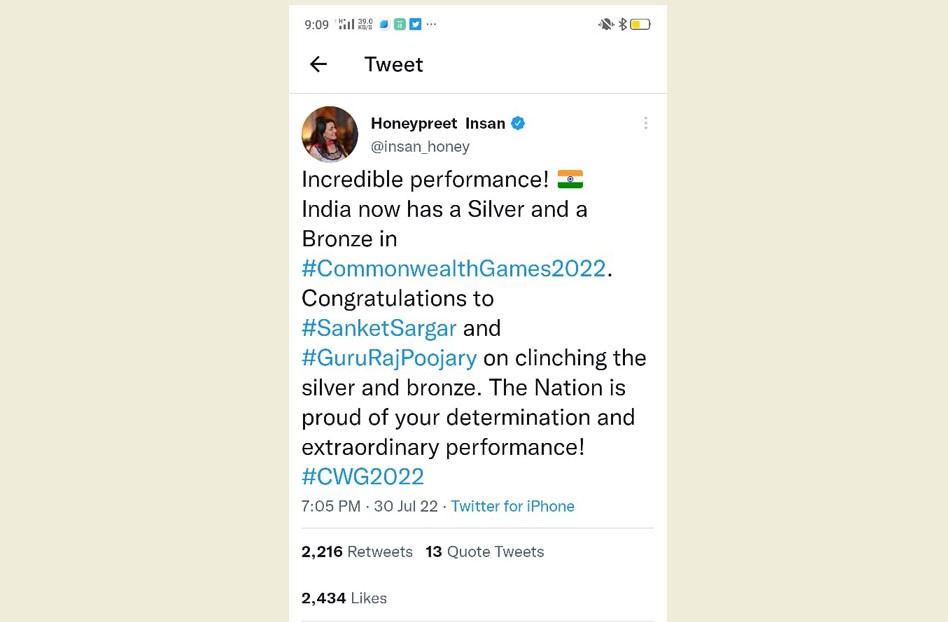Click the Honeypreet Insan display name
The height and width of the screenshot is (622, 948).
[438, 123]
